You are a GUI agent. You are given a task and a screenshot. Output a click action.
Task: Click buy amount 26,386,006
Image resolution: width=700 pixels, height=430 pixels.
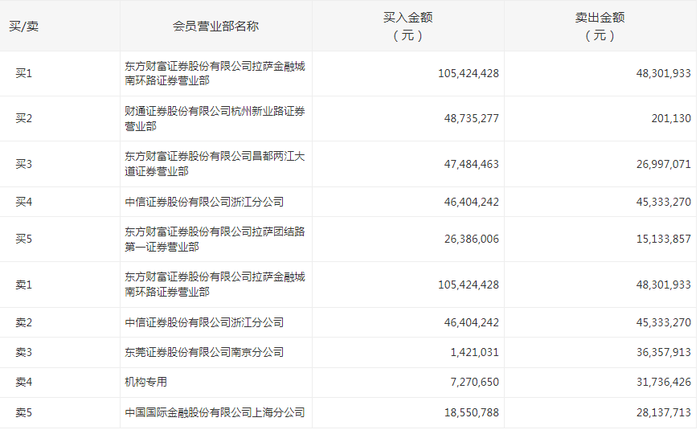tap(471, 239)
